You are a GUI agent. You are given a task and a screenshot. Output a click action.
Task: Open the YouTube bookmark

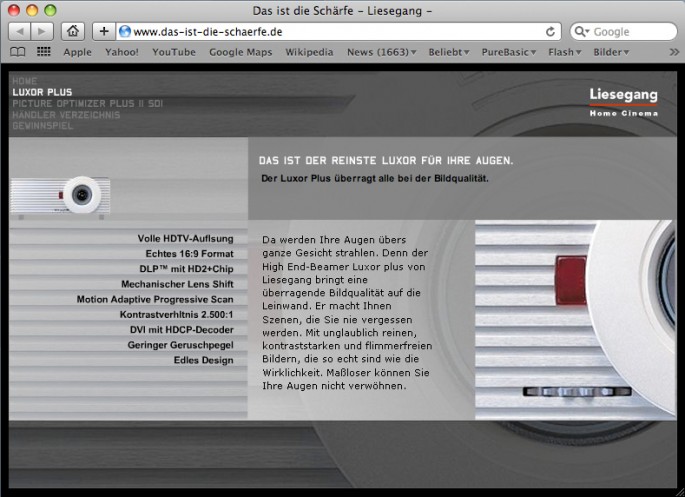pos(174,52)
